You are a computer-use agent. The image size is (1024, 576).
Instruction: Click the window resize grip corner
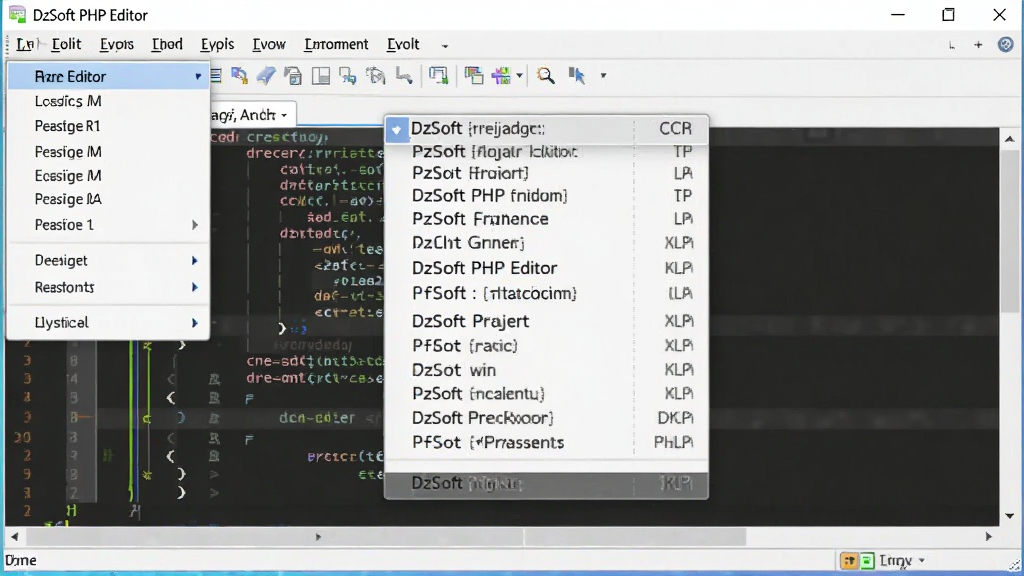coord(1014,566)
